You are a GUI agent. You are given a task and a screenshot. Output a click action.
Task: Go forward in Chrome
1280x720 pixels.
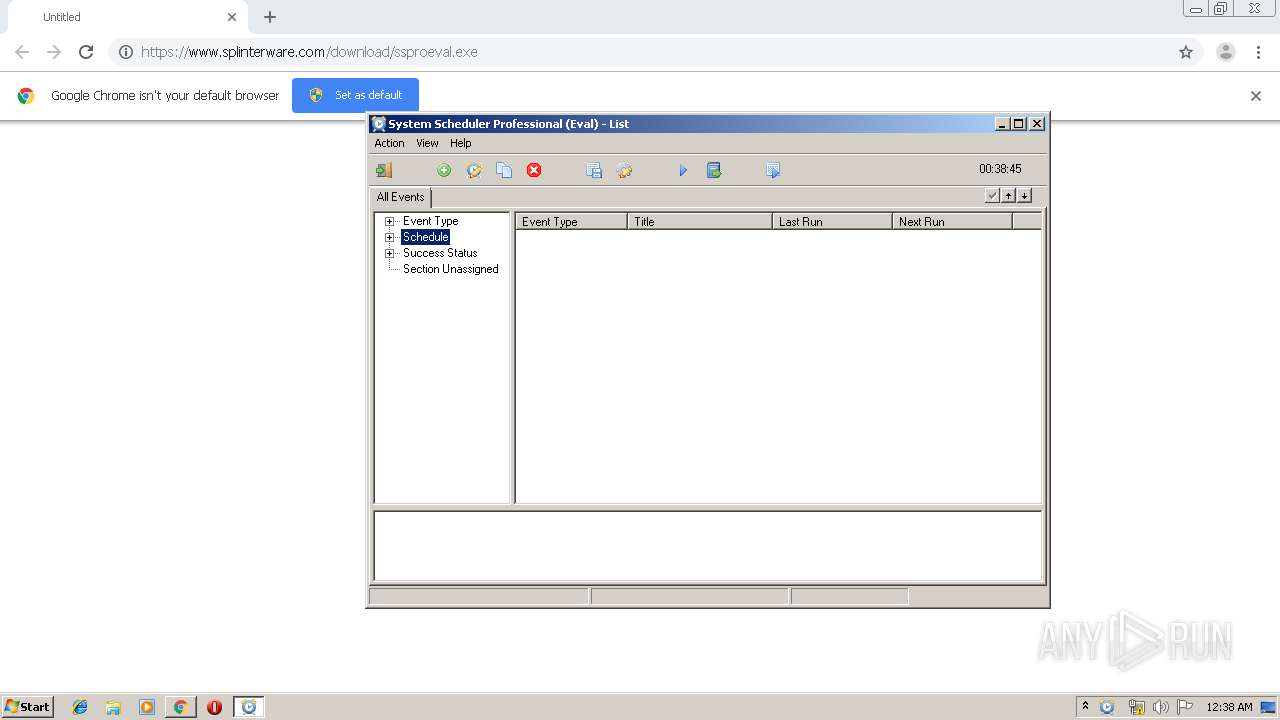click(x=54, y=52)
